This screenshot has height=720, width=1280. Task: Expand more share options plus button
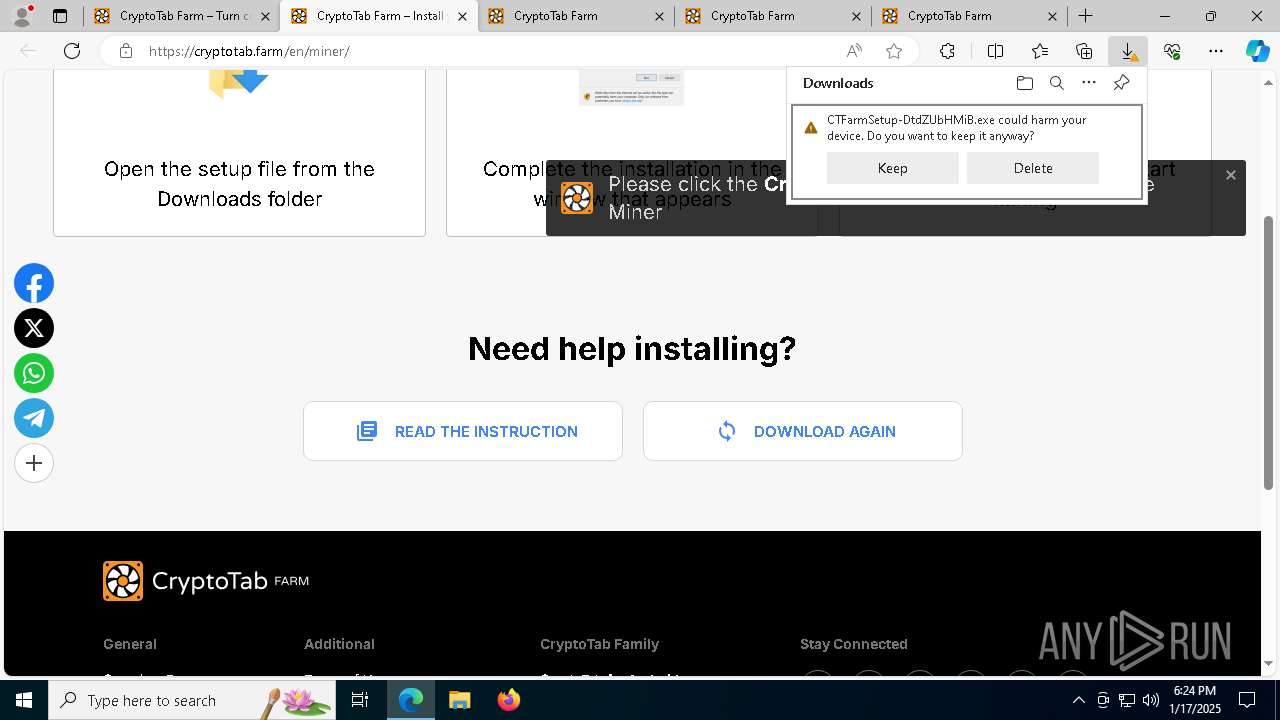point(34,463)
